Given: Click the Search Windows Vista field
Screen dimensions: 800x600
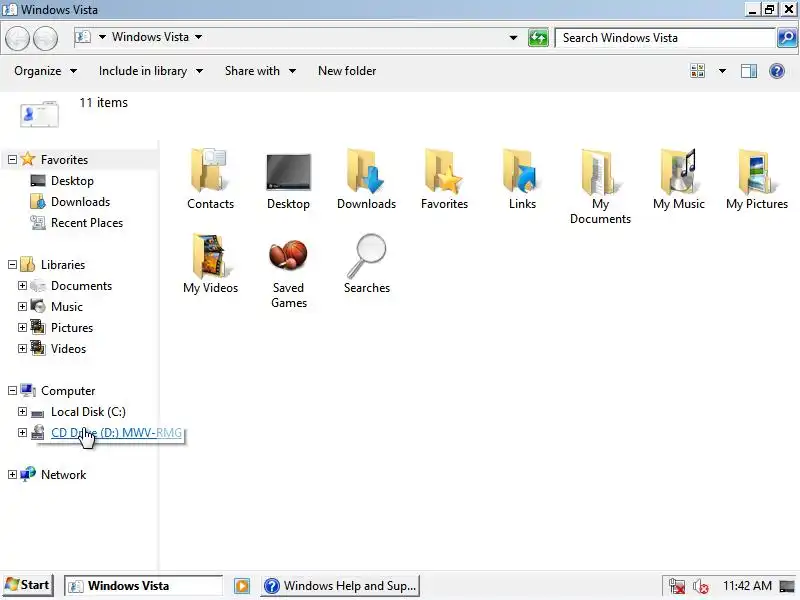Looking at the screenshot, I should point(665,38).
